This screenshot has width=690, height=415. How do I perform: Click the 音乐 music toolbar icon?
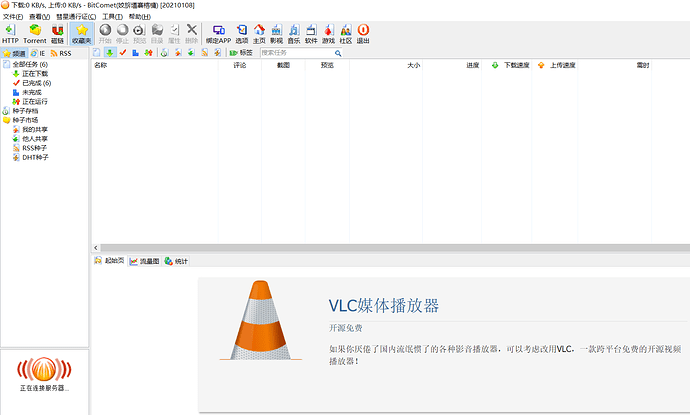(x=294, y=34)
